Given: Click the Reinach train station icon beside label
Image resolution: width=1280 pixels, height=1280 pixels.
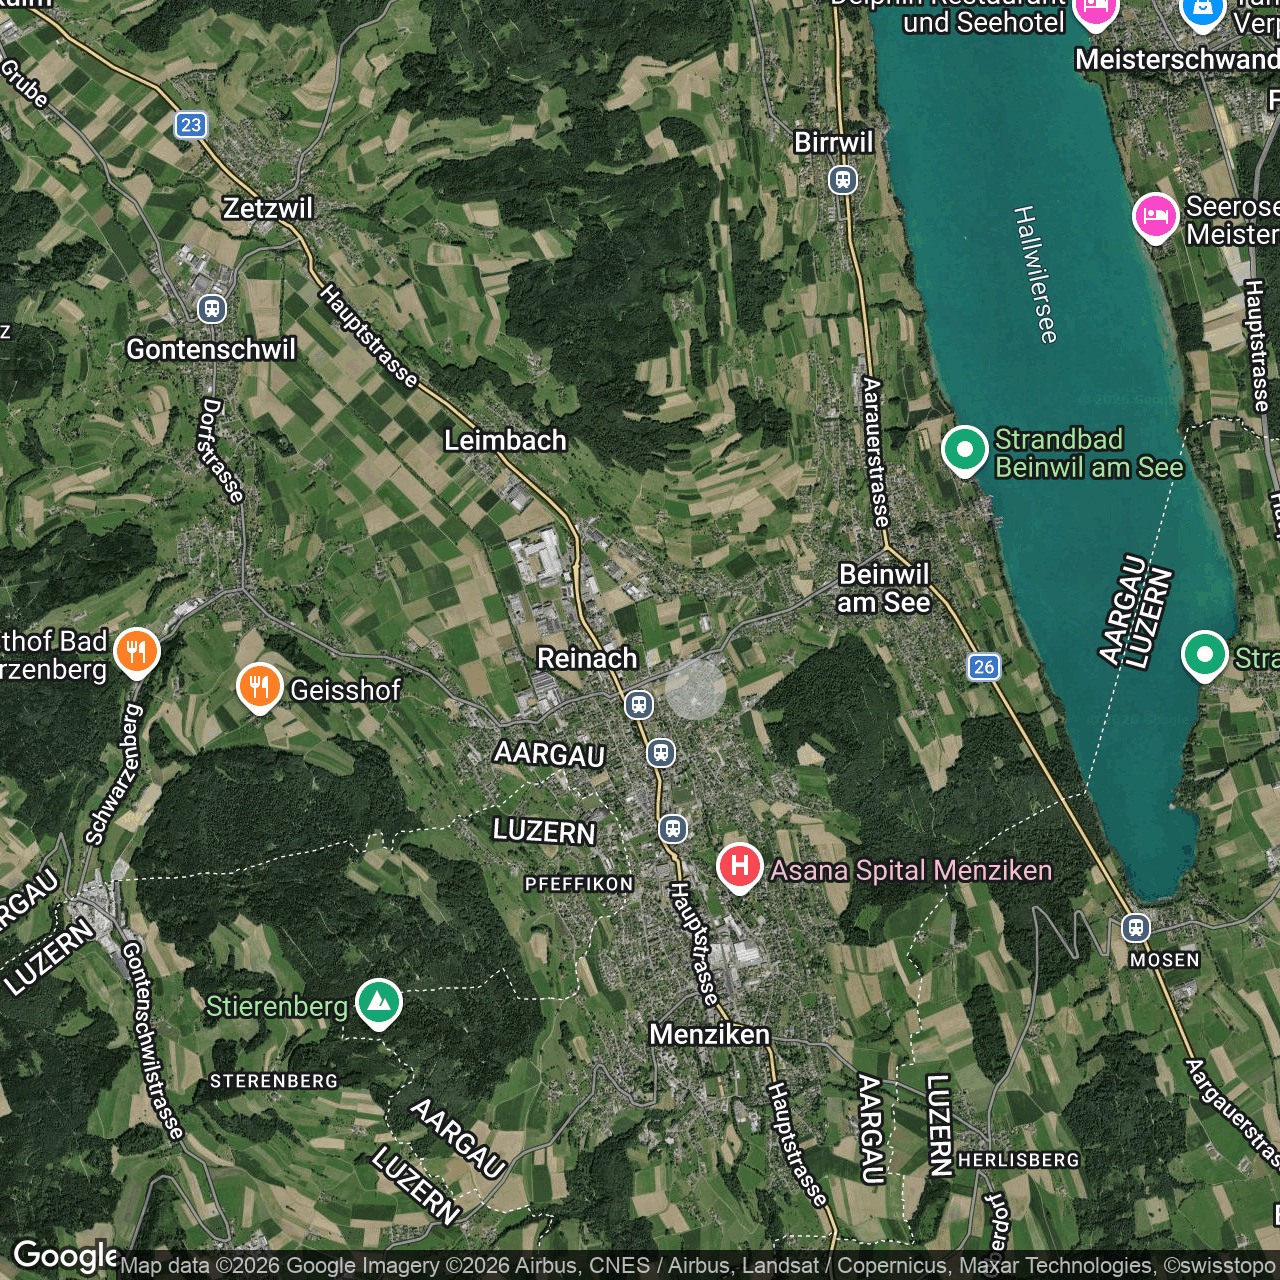Looking at the screenshot, I should (x=639, y=705).
